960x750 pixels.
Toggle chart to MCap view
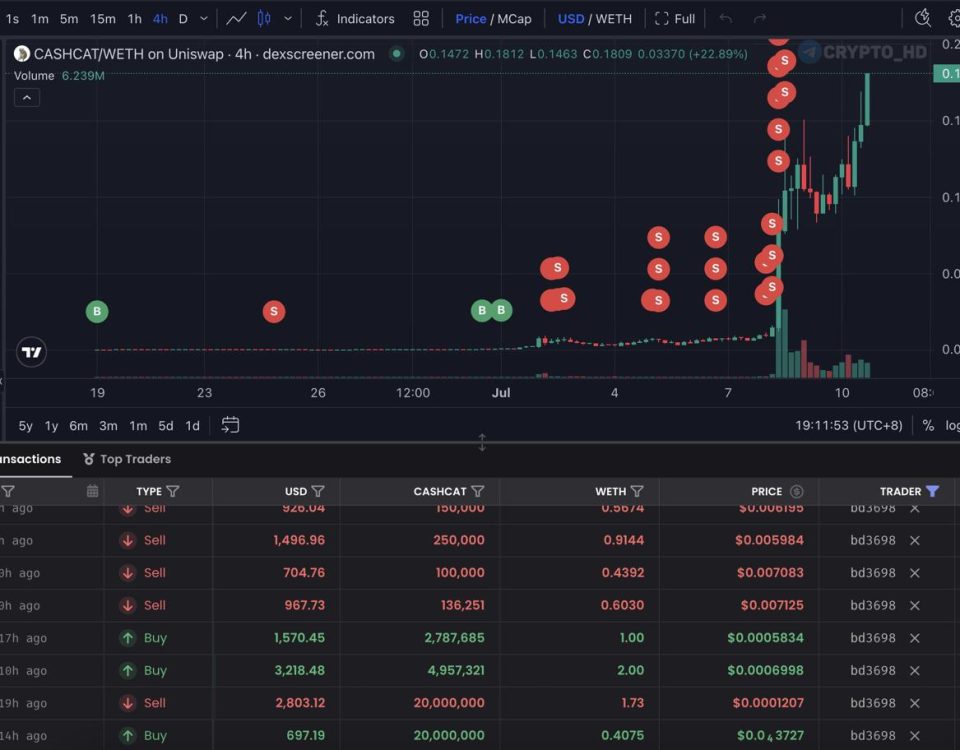(x=514, y=19)
